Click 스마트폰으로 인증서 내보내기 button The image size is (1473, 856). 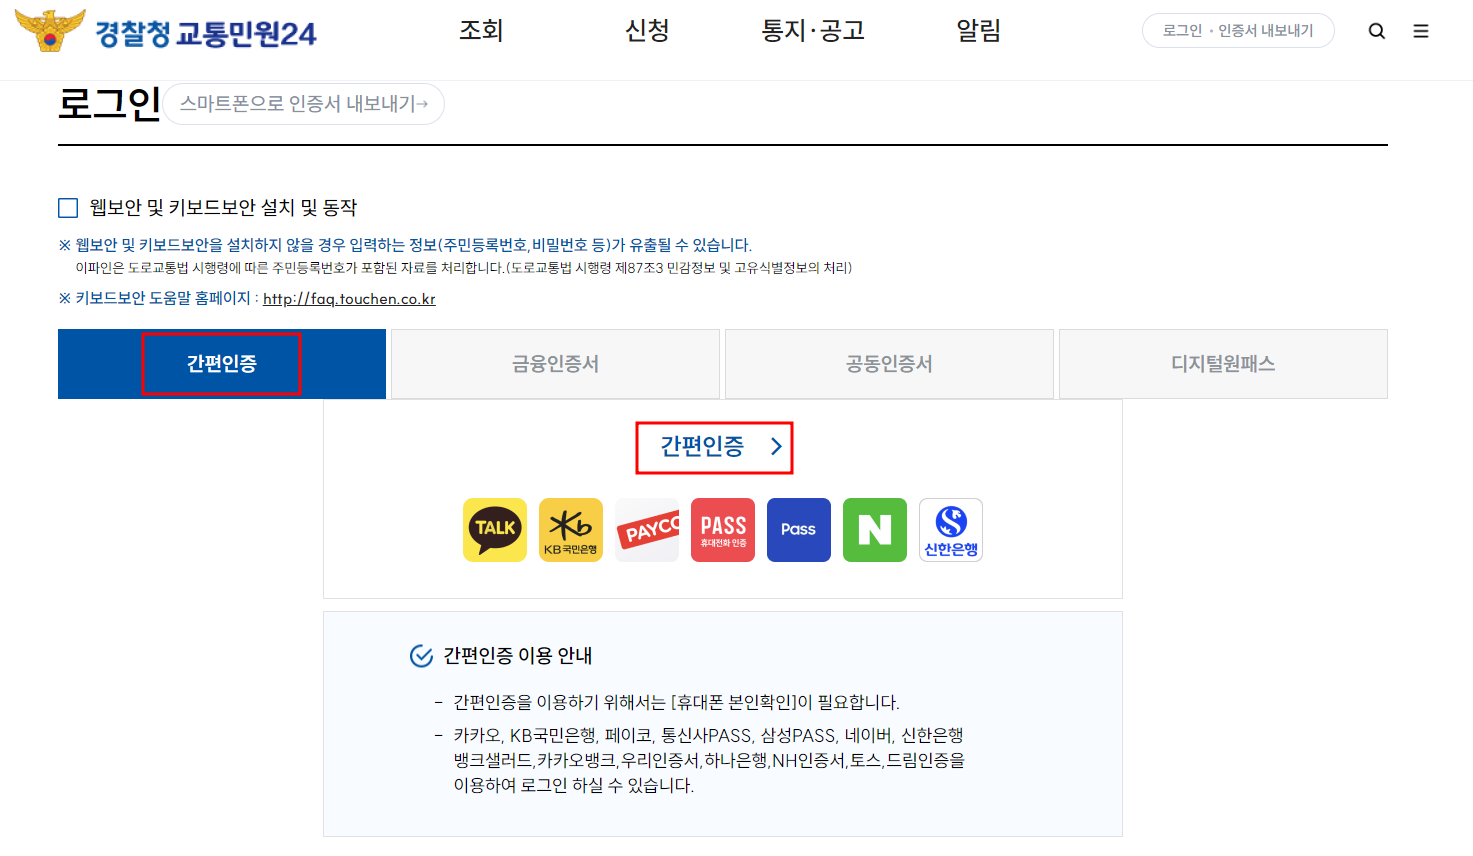click(303, 104)
